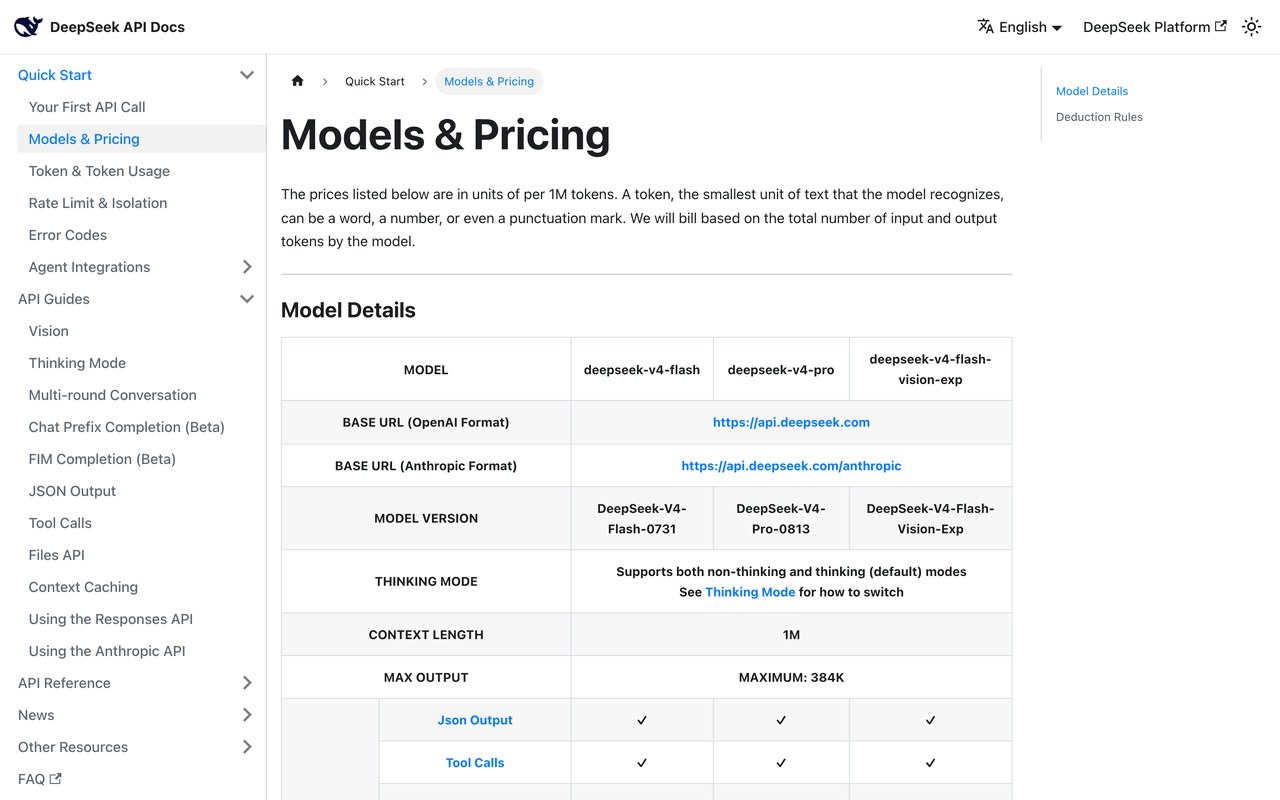This screenshot has height=800, width=1280.
Task: Expand the Other Resources chevron
Action: pyautogui.click(x=247, y=747)
